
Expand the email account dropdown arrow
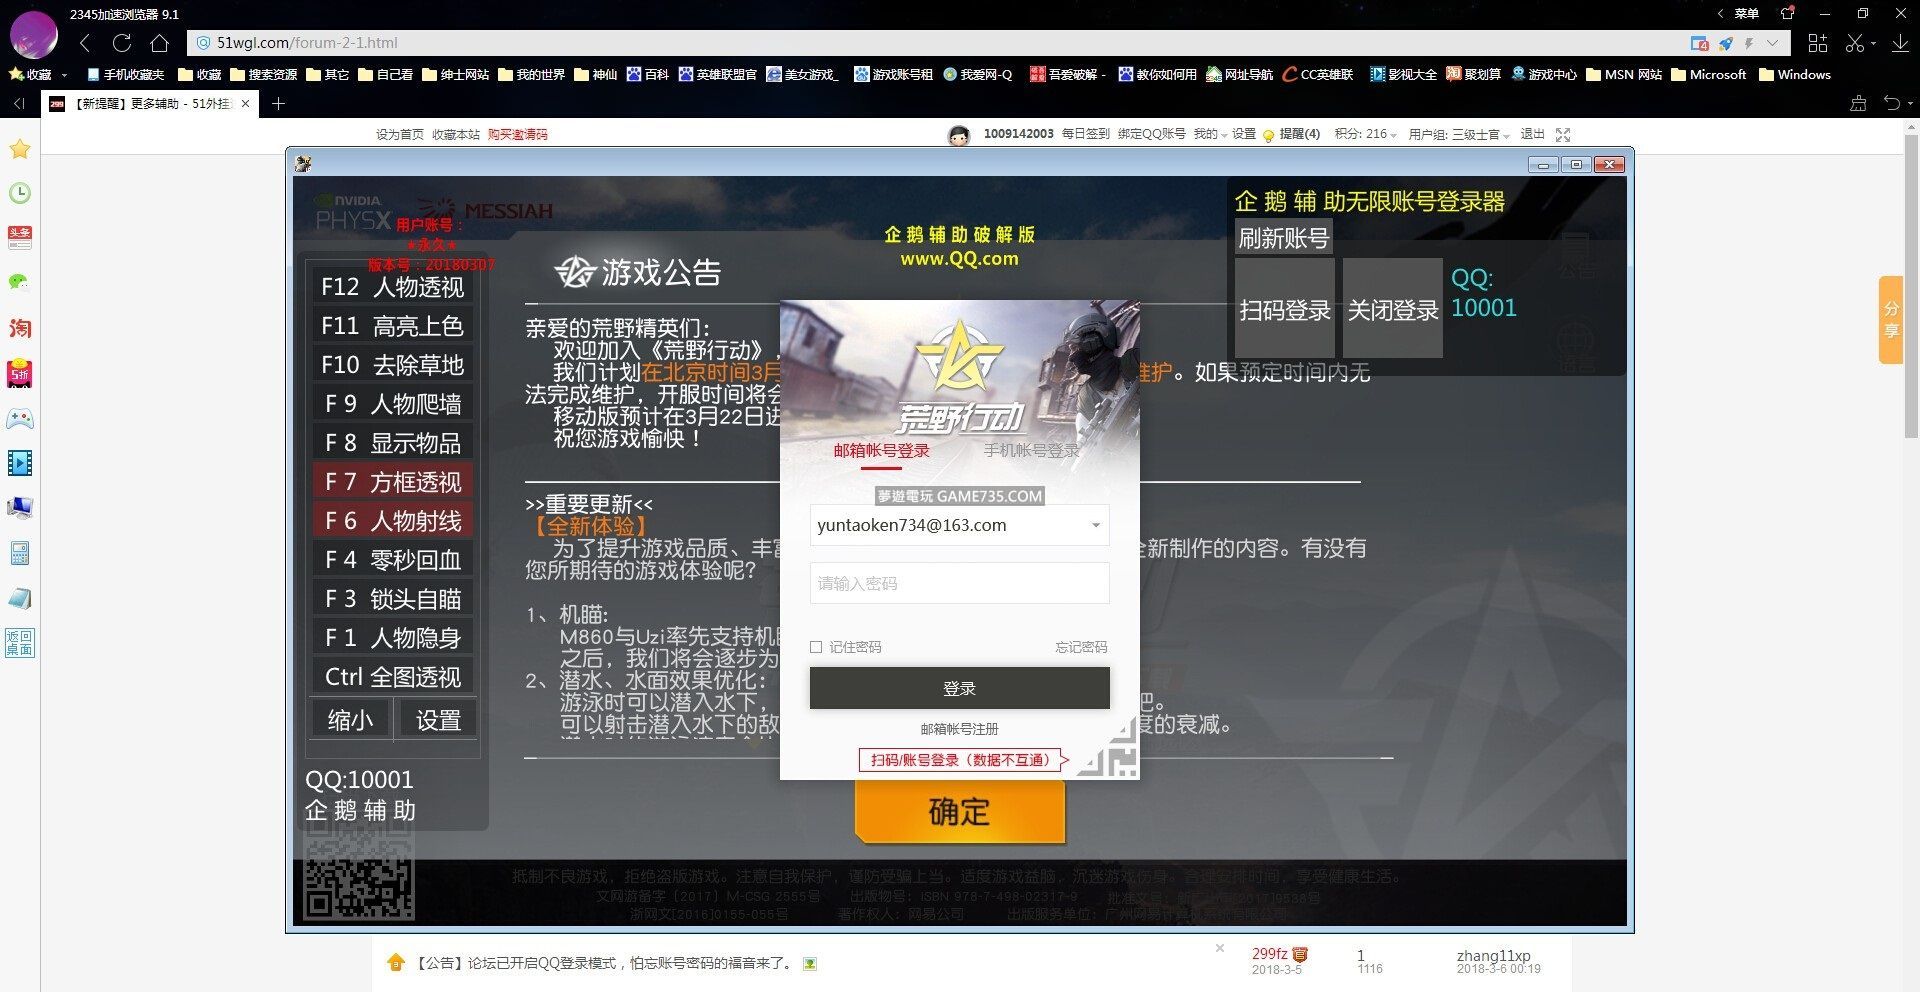(x=1096, y=526)
